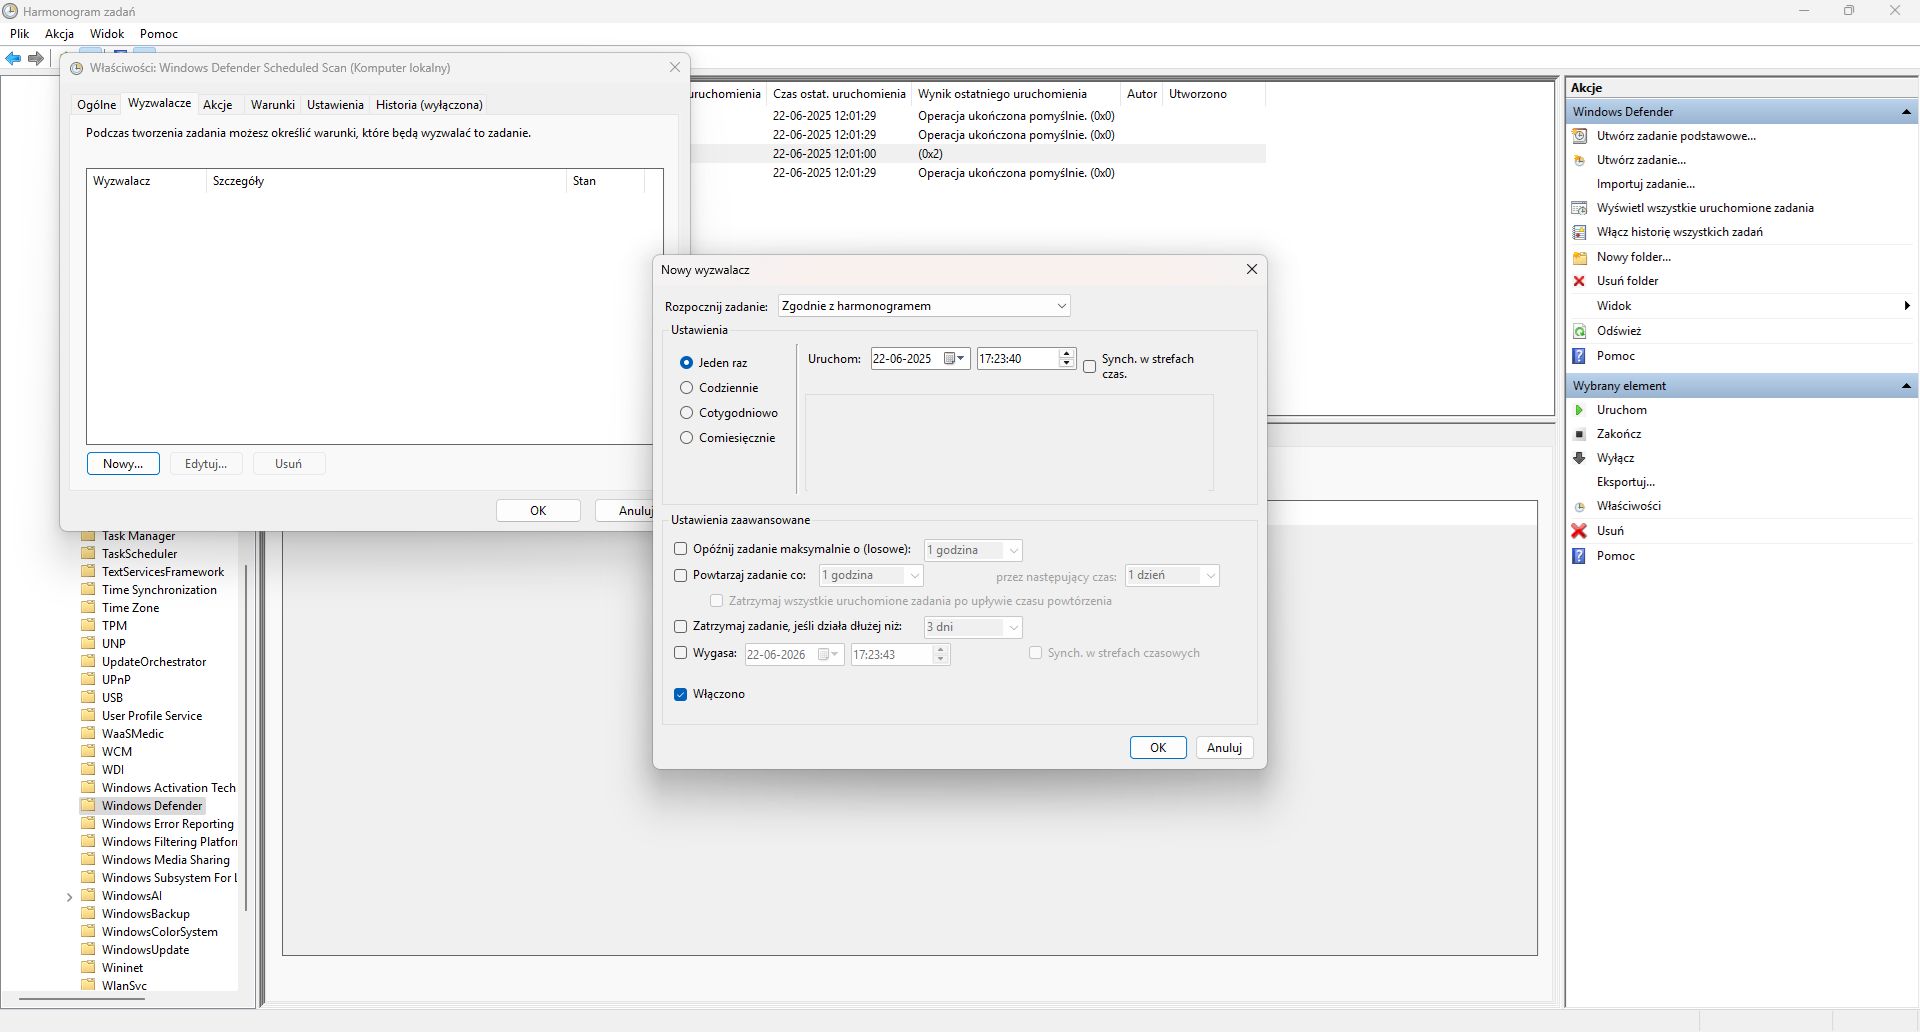Select the WindowsUpdate folder in tree

[145, 950]
